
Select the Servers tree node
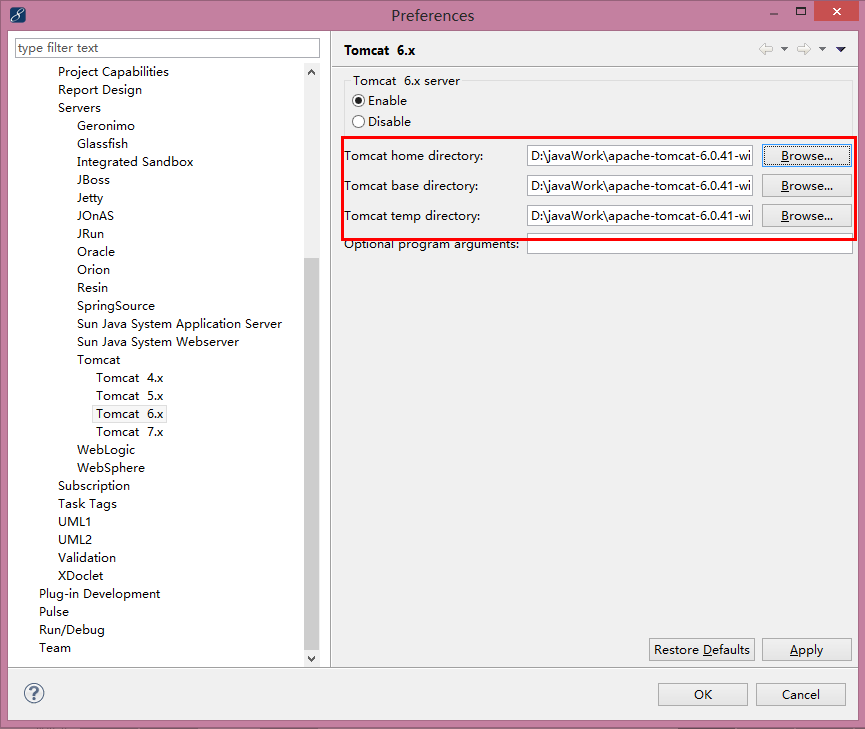(x=79, y=108)
